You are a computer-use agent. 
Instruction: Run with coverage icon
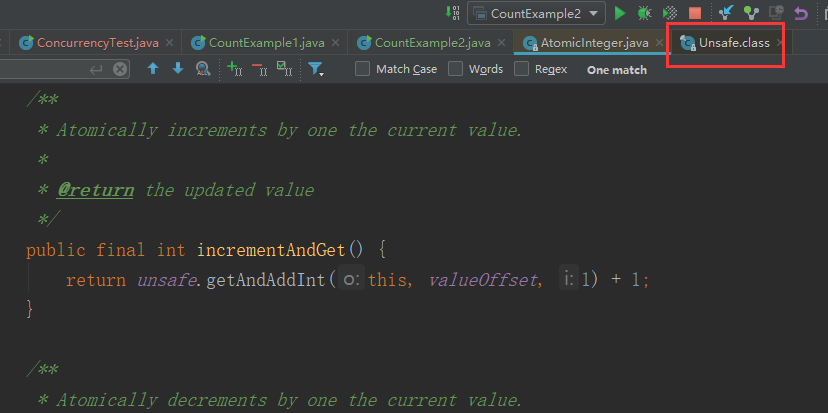[x=670, y=13]
